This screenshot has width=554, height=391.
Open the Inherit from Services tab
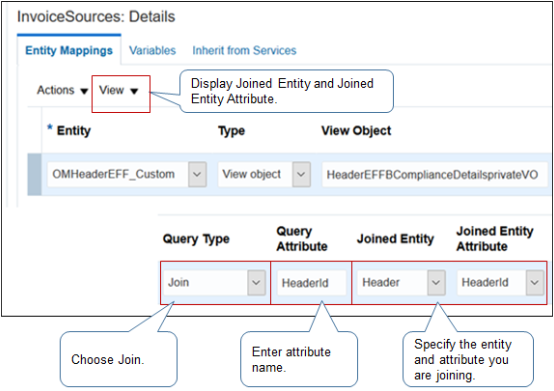pos(244,51)
